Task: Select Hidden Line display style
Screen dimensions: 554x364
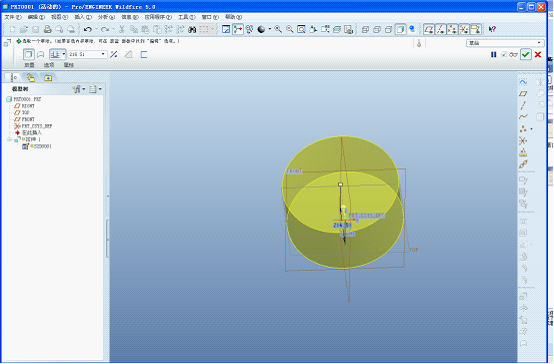Action: click(x=377, y=29)
